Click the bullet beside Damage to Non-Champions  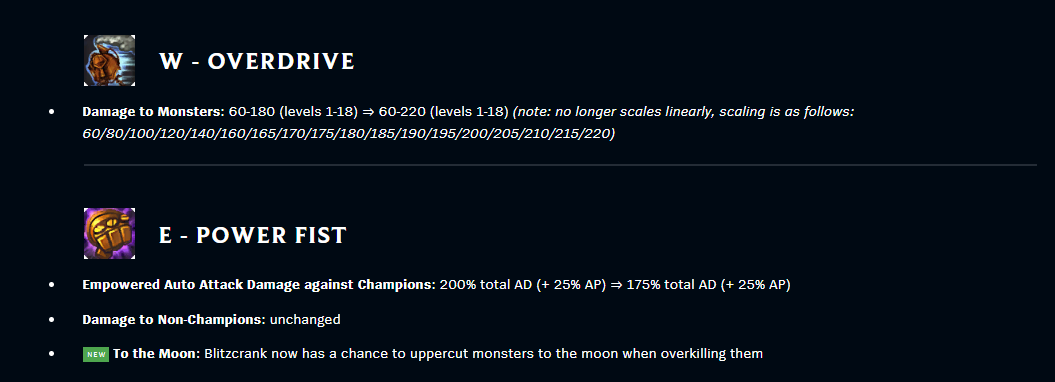click(x=52, y=320)
